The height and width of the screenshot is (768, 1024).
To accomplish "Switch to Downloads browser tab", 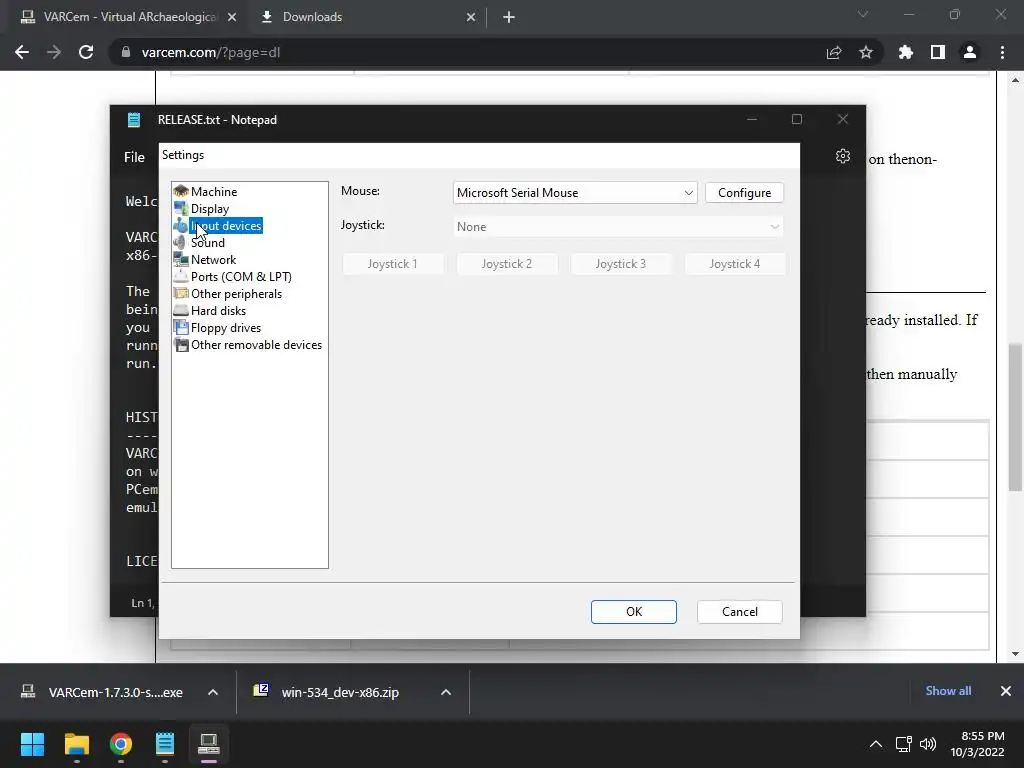I will tap(366, 17).
